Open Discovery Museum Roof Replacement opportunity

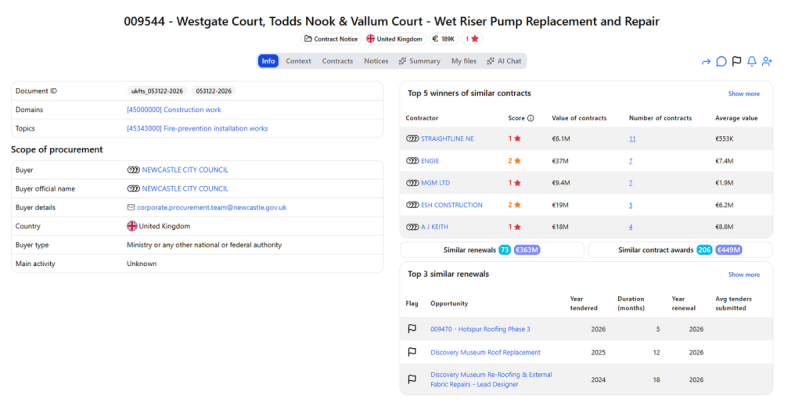485,352
